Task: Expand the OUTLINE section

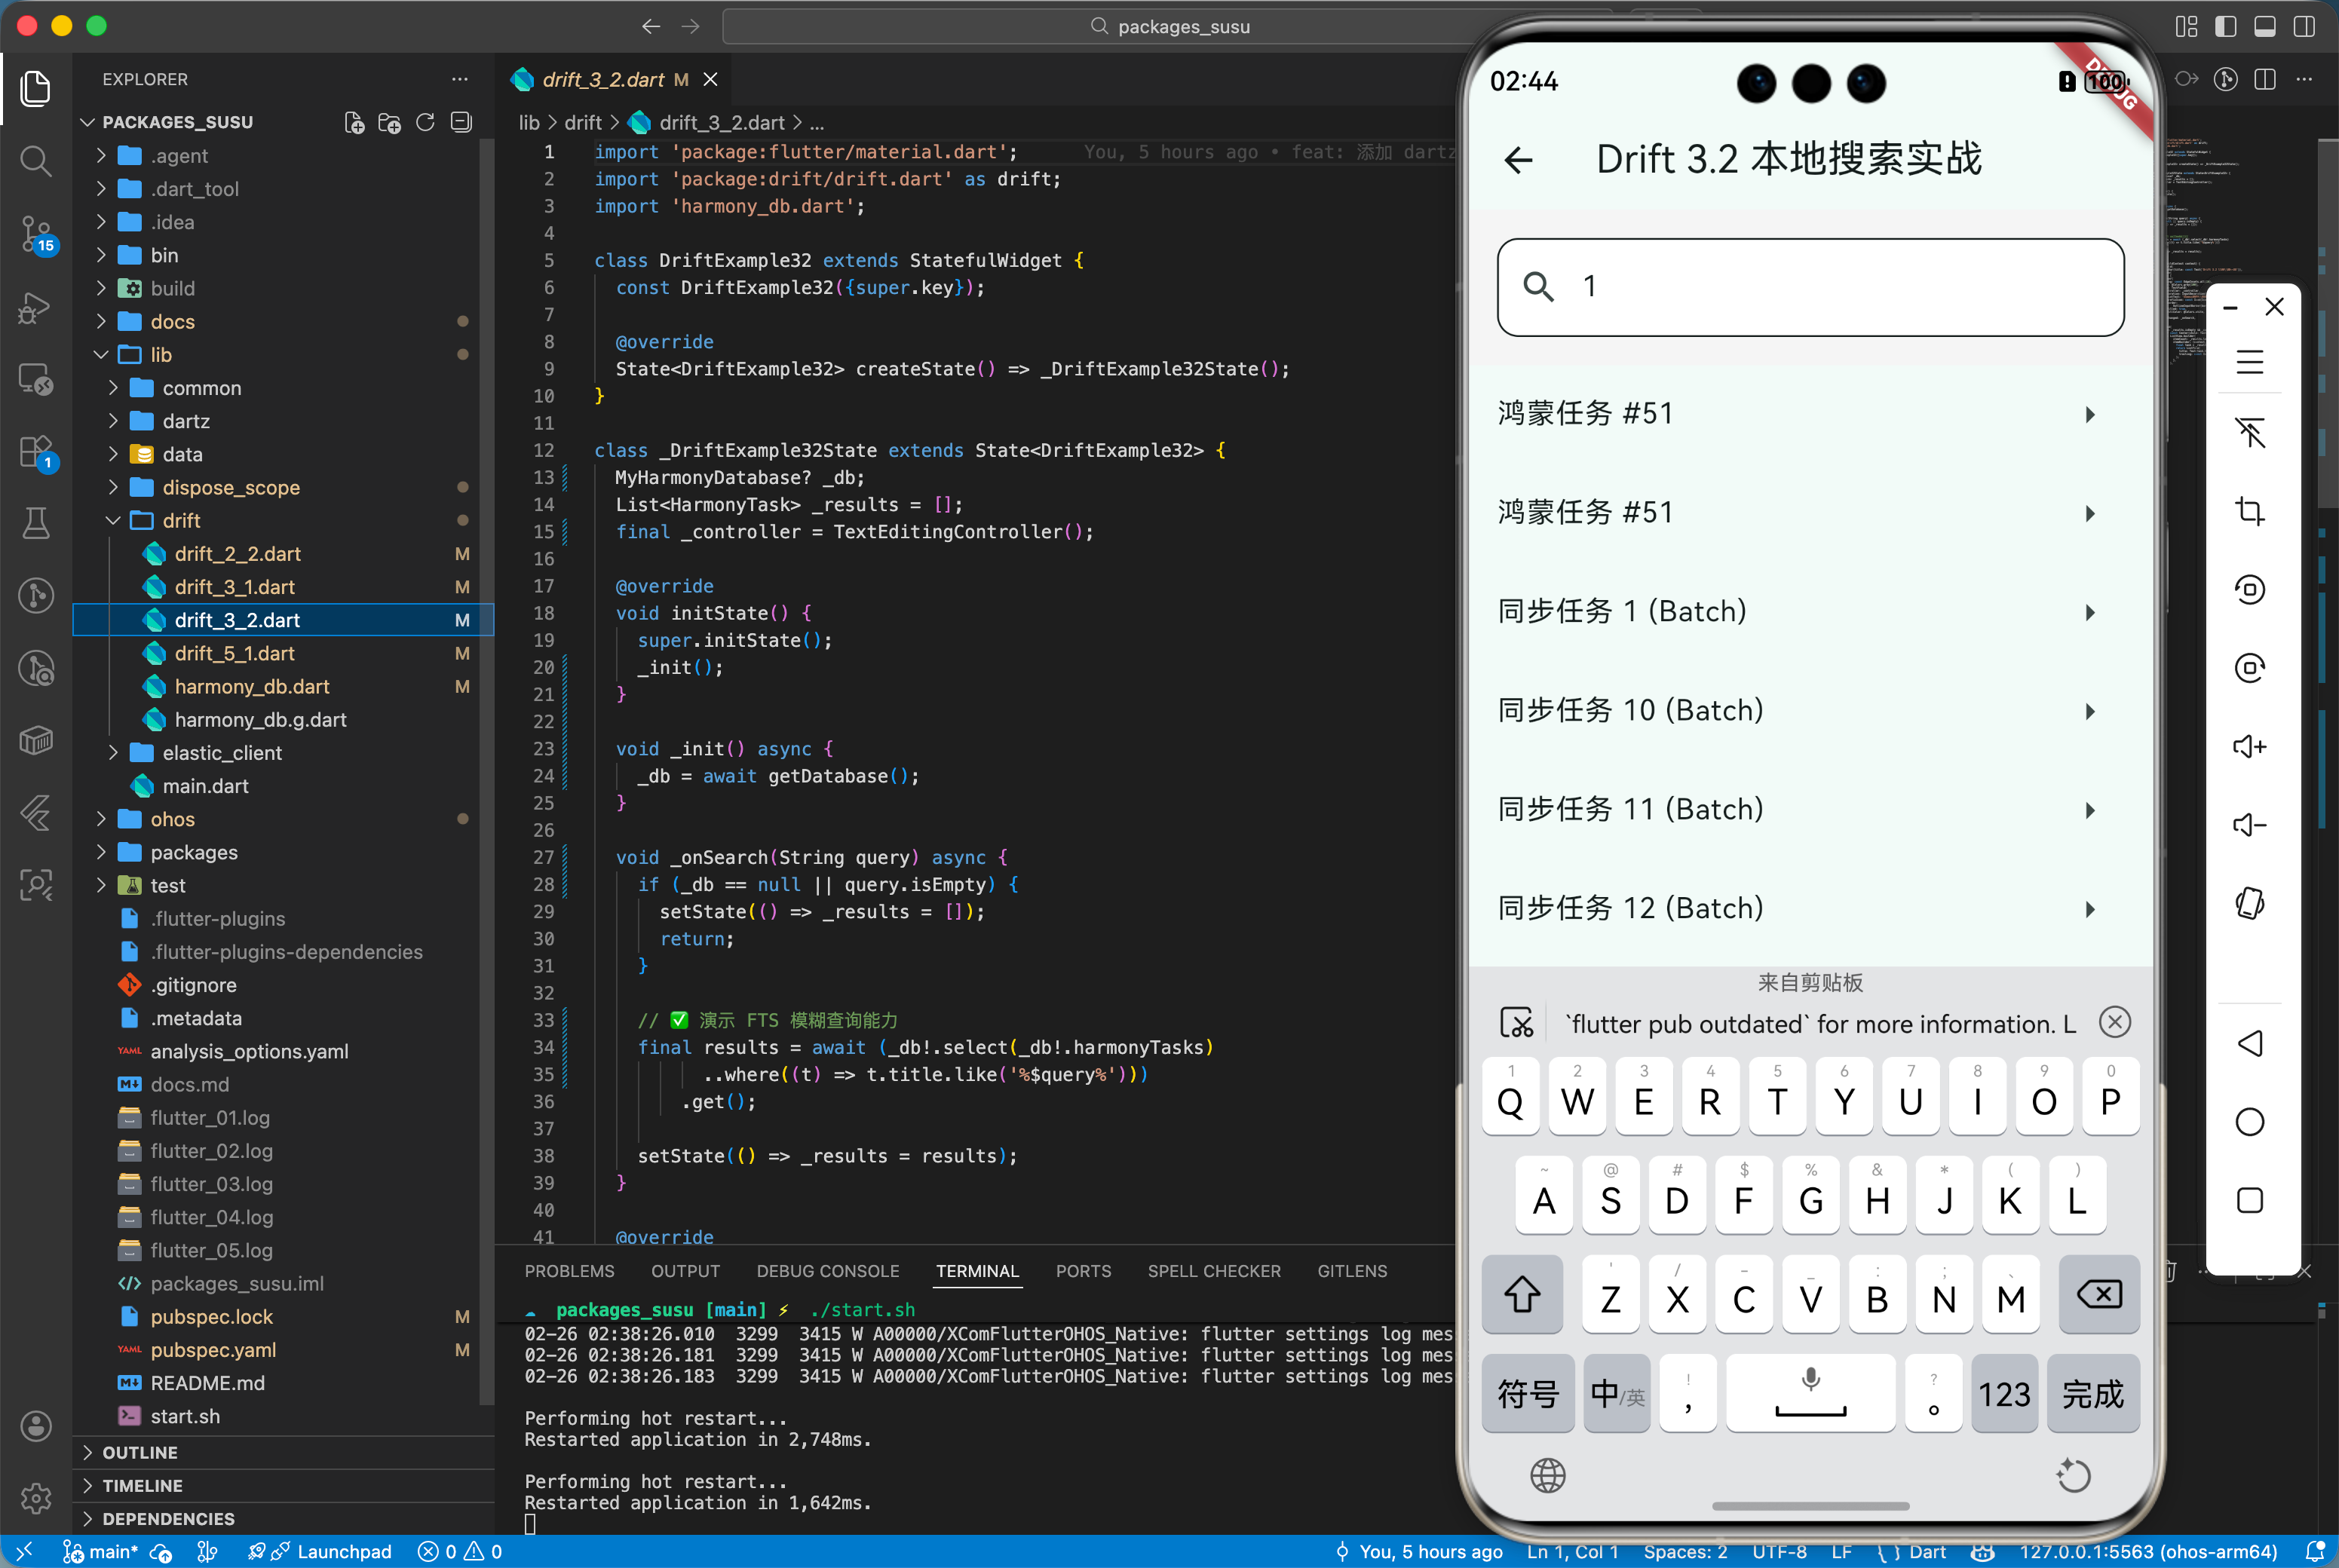Action: coord(139,1452)
